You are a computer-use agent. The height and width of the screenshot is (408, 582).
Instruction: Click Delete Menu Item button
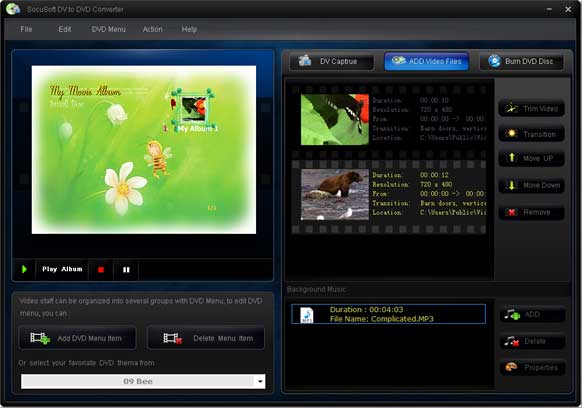pyautogui.click(x=206, y=338)
